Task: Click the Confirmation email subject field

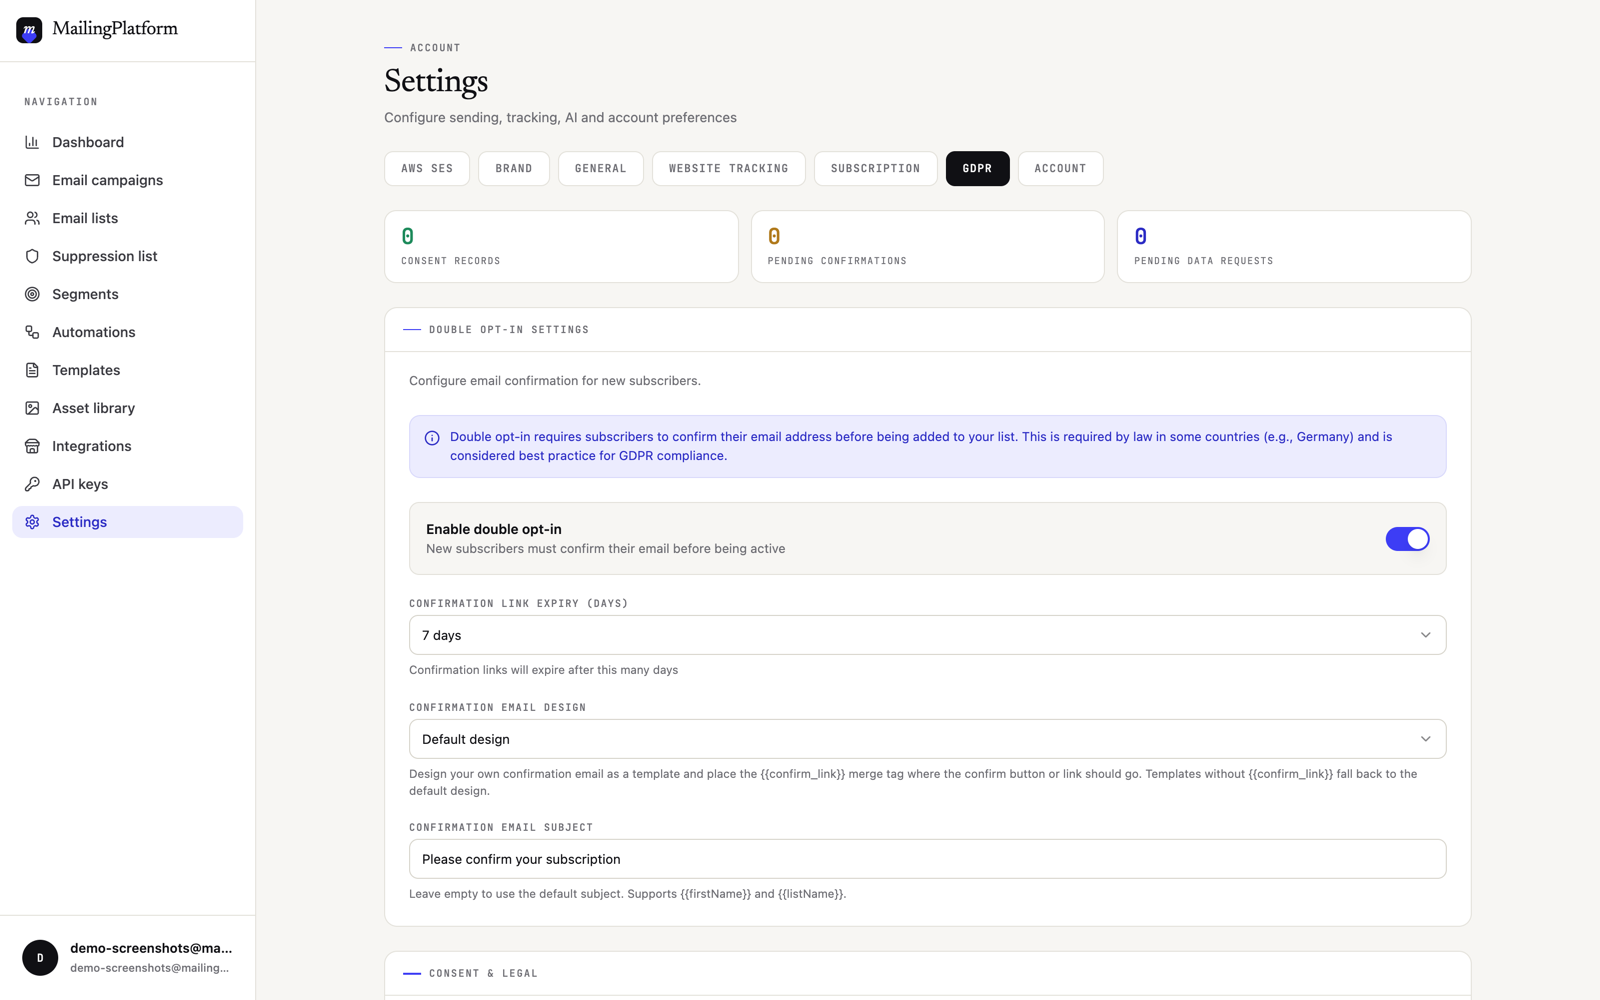Action: point(927,859)
